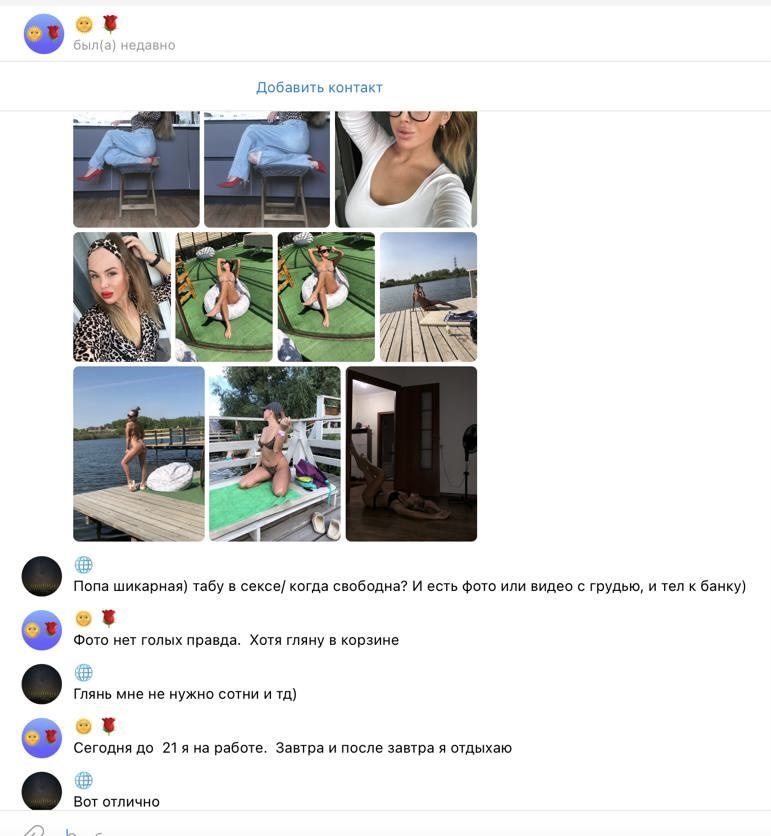771x836 pixels.
Task: Click globe icon above "Попа шикарная" message
Action: point(84,565)
